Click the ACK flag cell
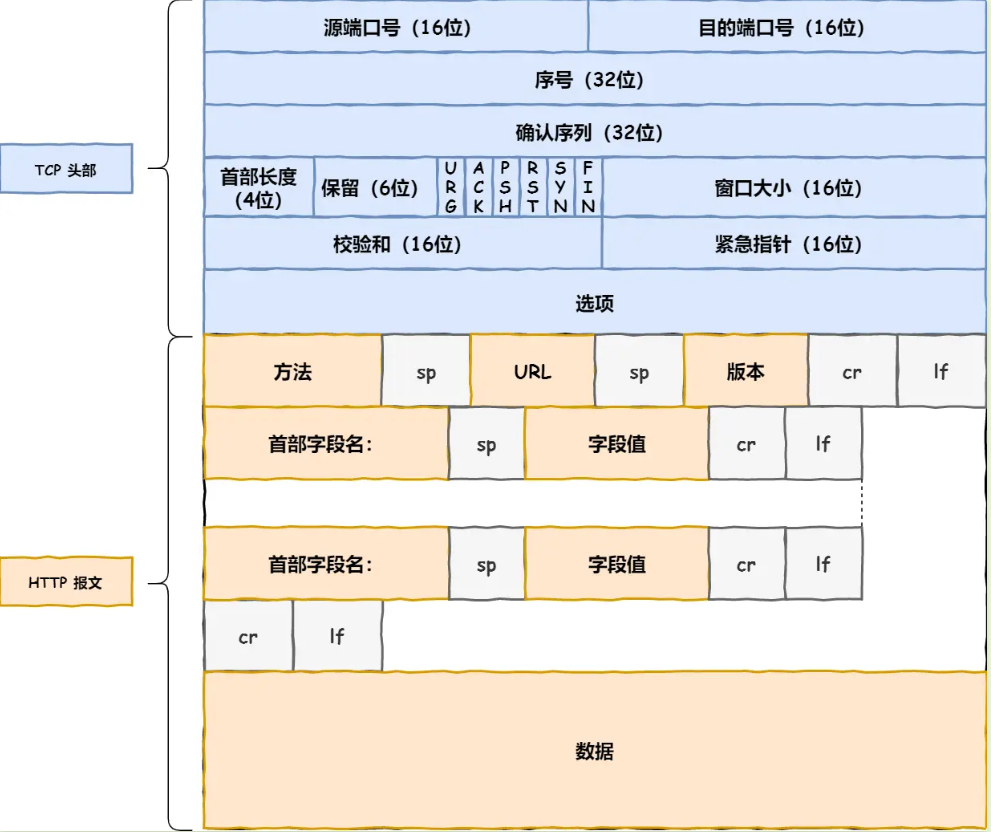Image resolution: width=991 pixels, height=832 pixels. pos(478,187)
